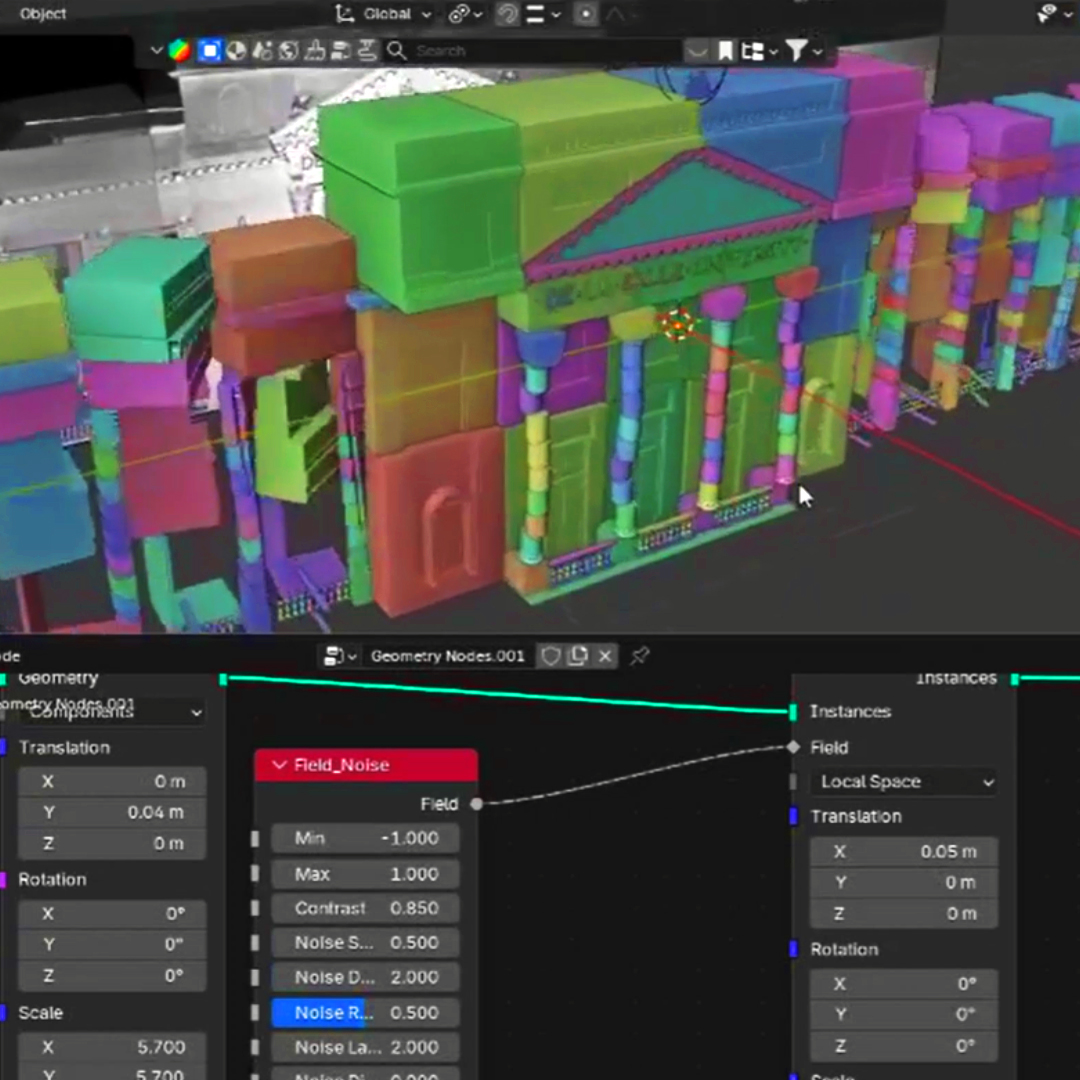Click the multicolor sphere icon
Image resolution: width=1080 pixels, height=1080 pixels.
[x=179, y=50]
